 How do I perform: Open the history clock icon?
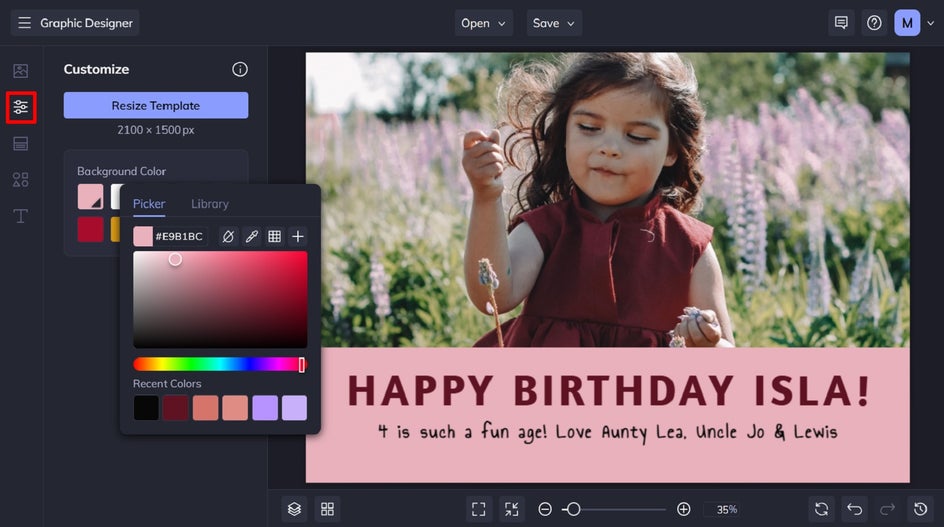[921, 509]
